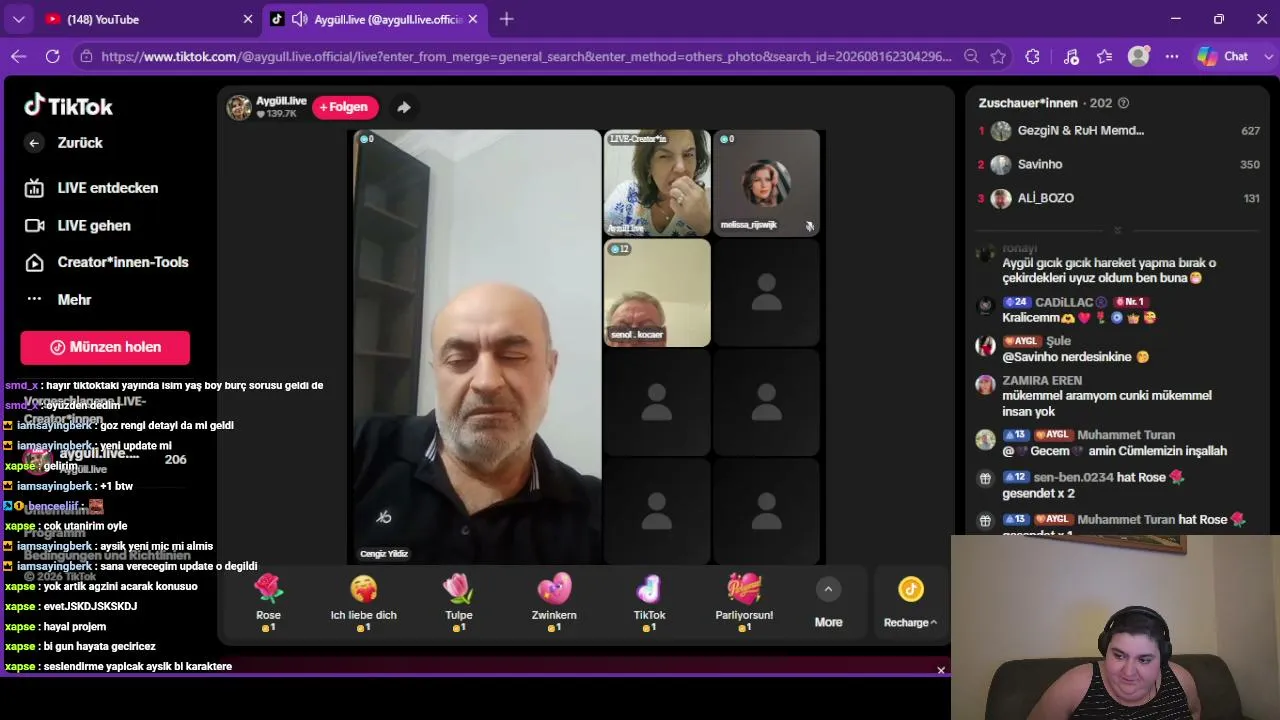Open browser settings and more menu
The image size is (1280, 720).
(1172, 57)
